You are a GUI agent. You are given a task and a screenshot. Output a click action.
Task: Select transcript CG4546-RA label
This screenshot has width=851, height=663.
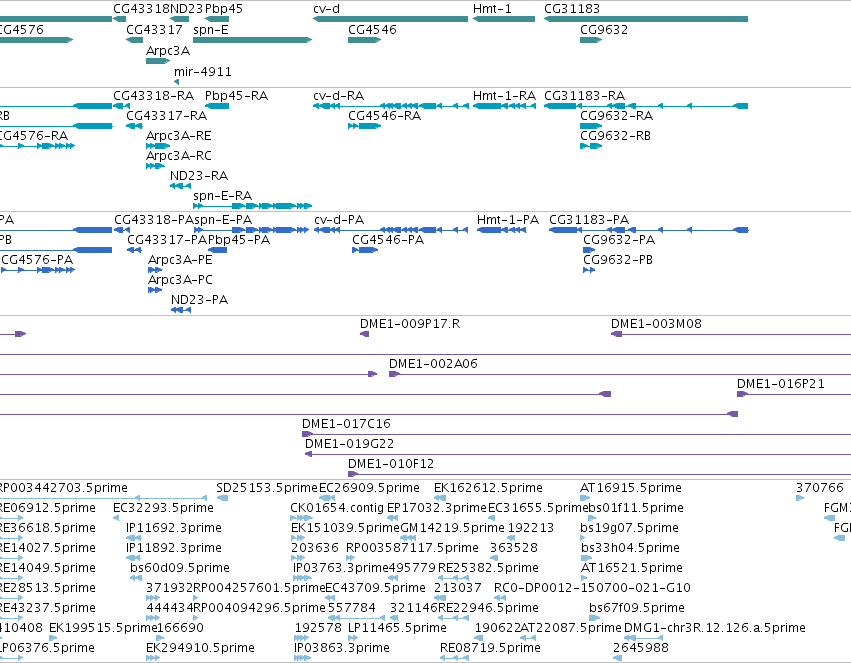(x=384, y=116)
